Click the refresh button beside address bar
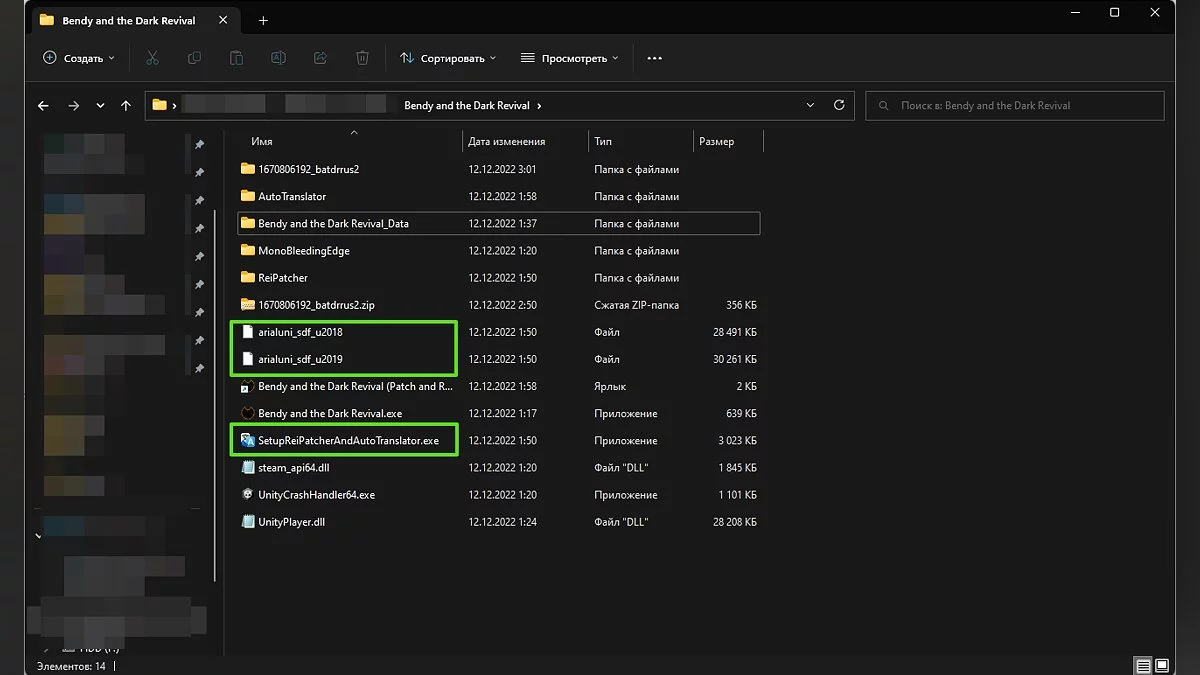 click(839, 105)
